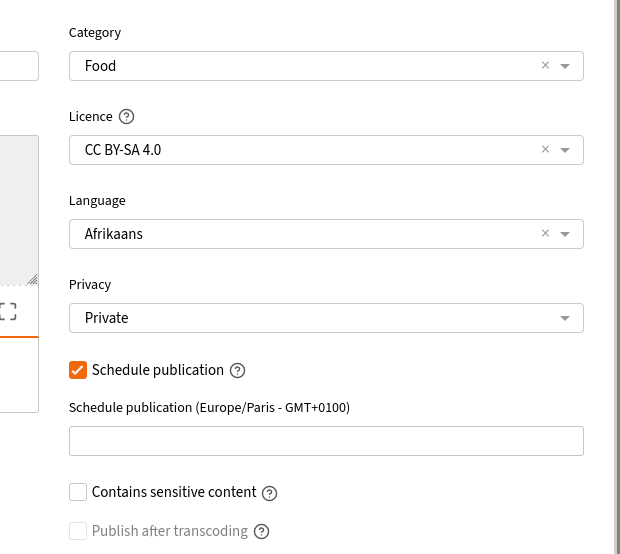Click the Afrikaans language value text
The image size is (620, 554).
(x=114, y=234)
